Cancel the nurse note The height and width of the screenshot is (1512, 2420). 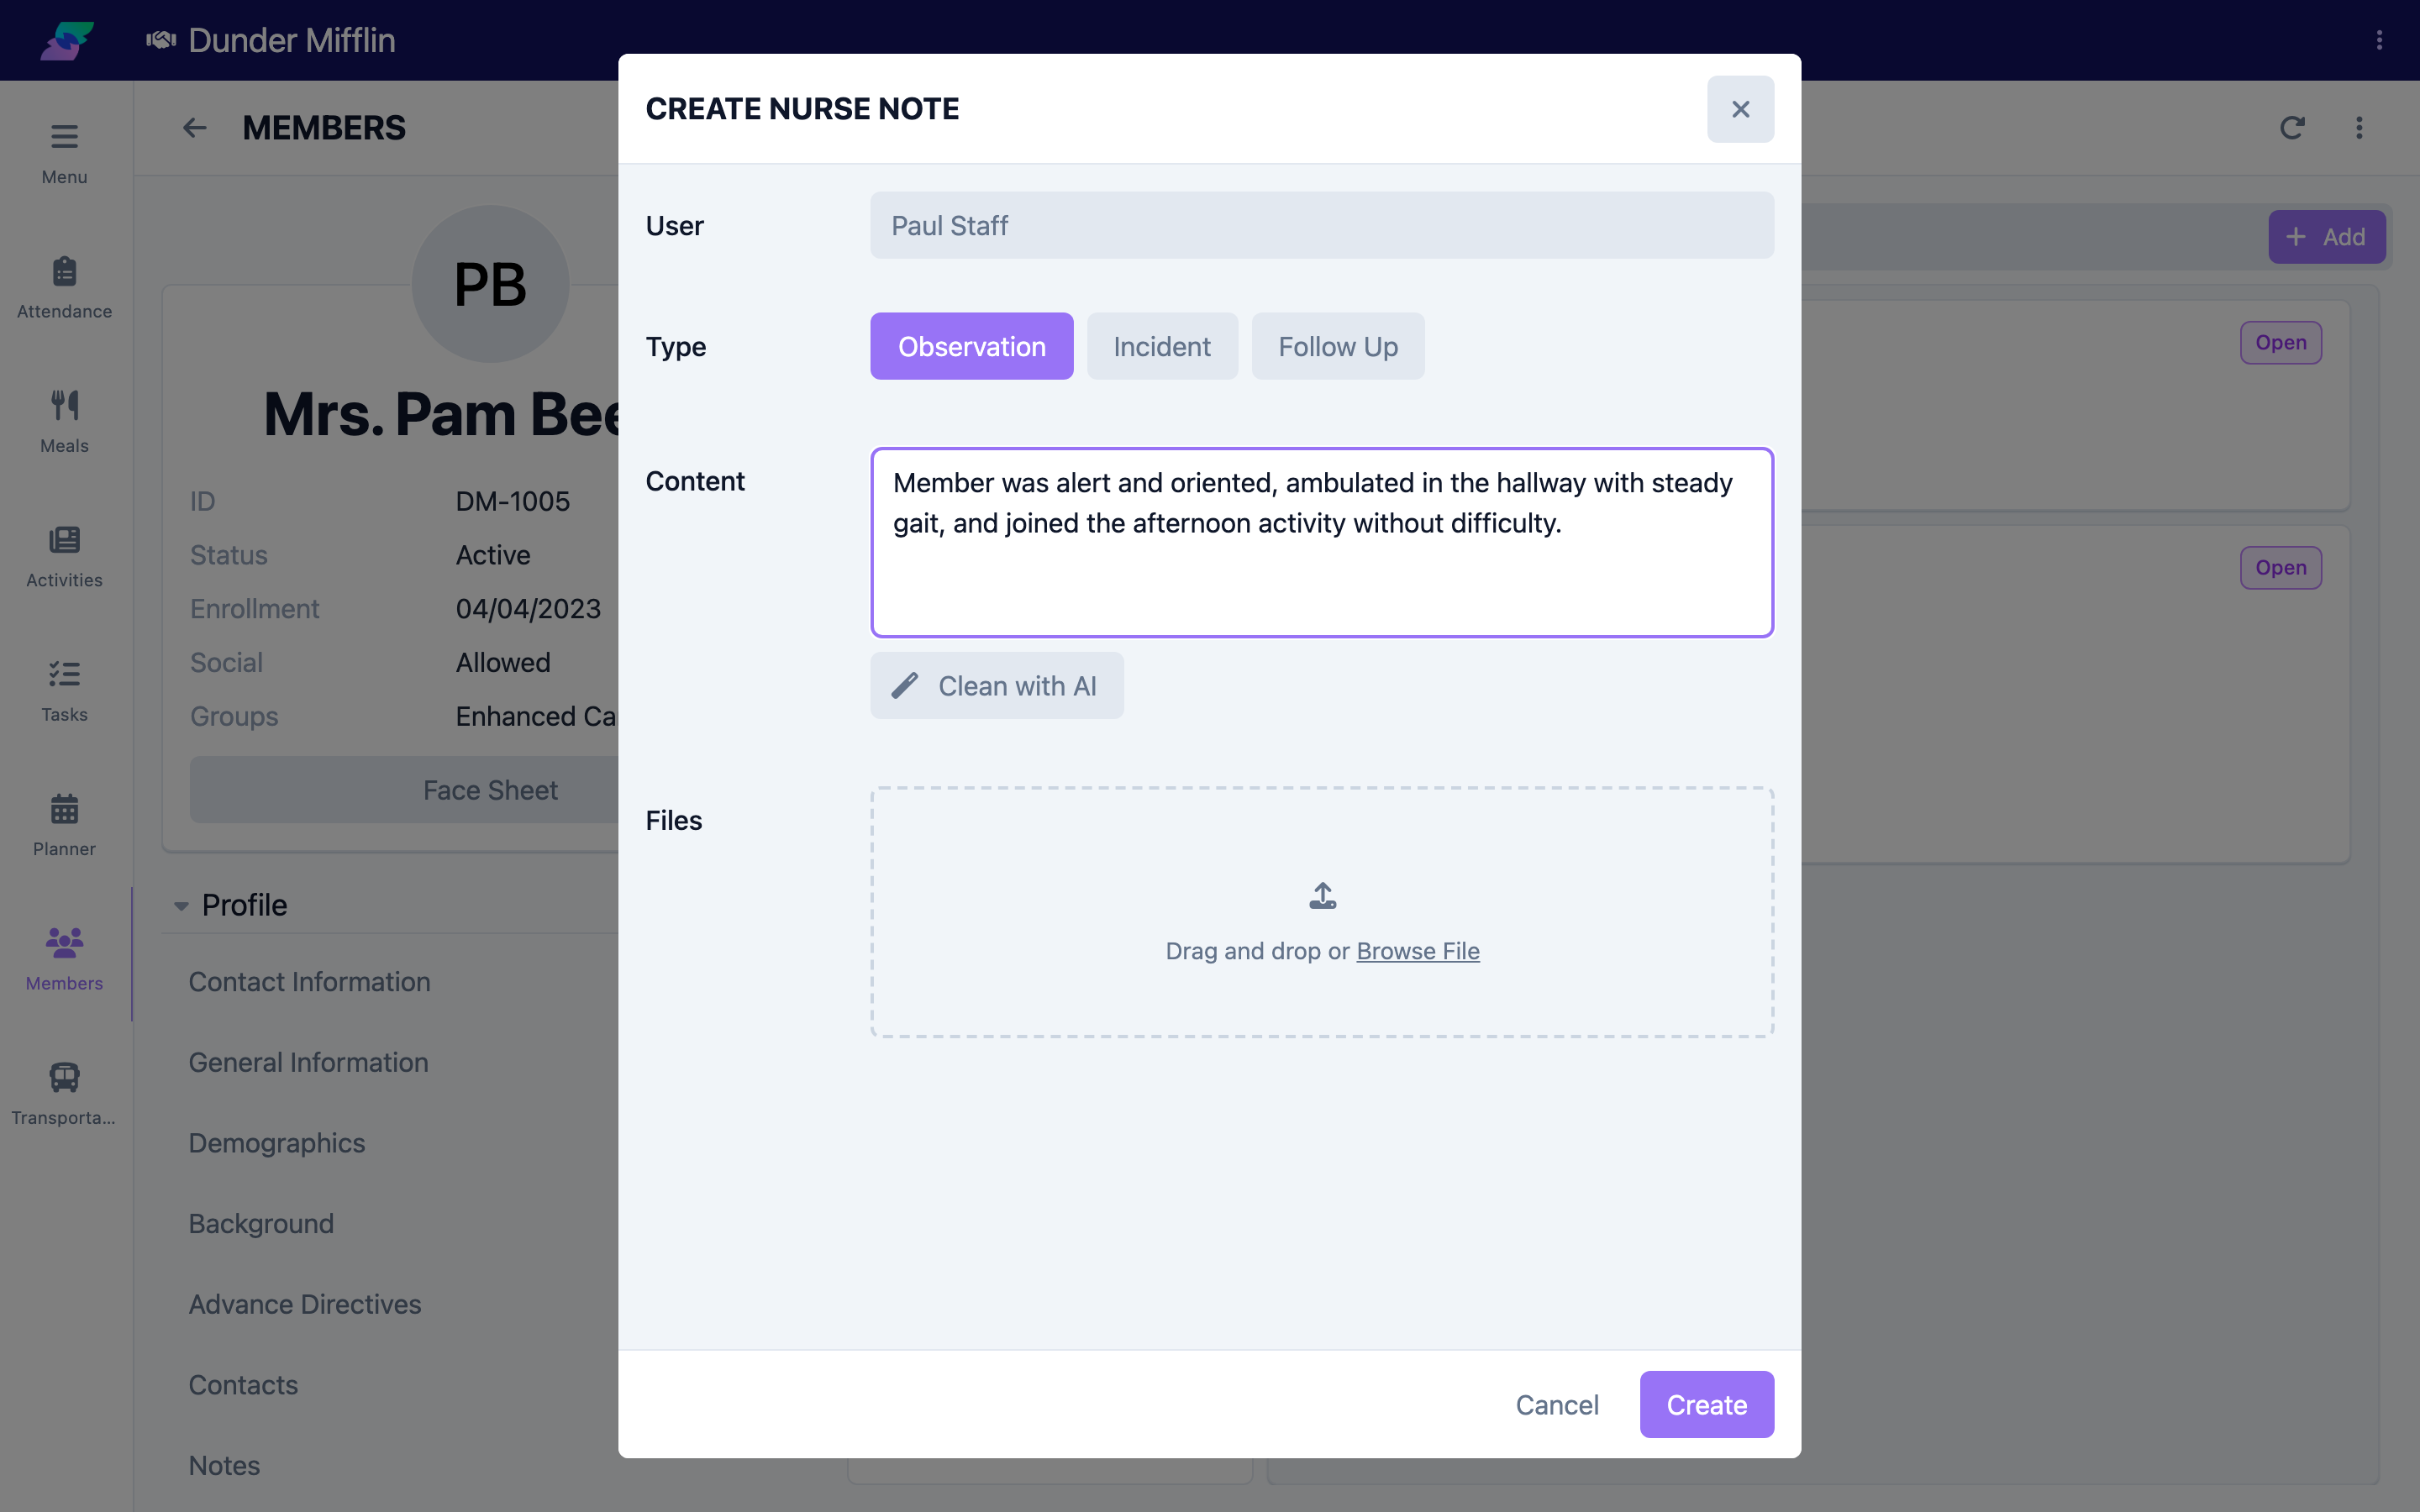(x=1557, y=1405)
